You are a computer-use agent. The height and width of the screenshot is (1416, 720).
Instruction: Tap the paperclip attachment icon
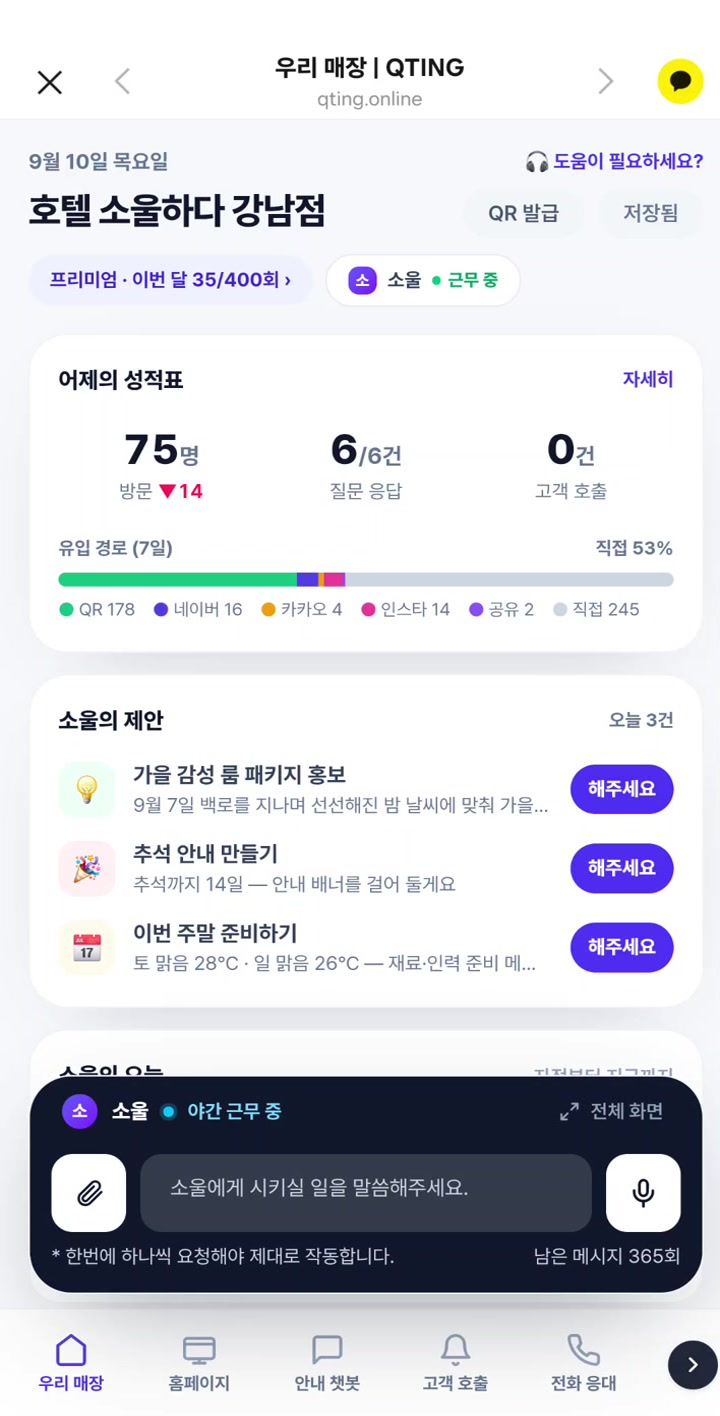[89, 1192]
